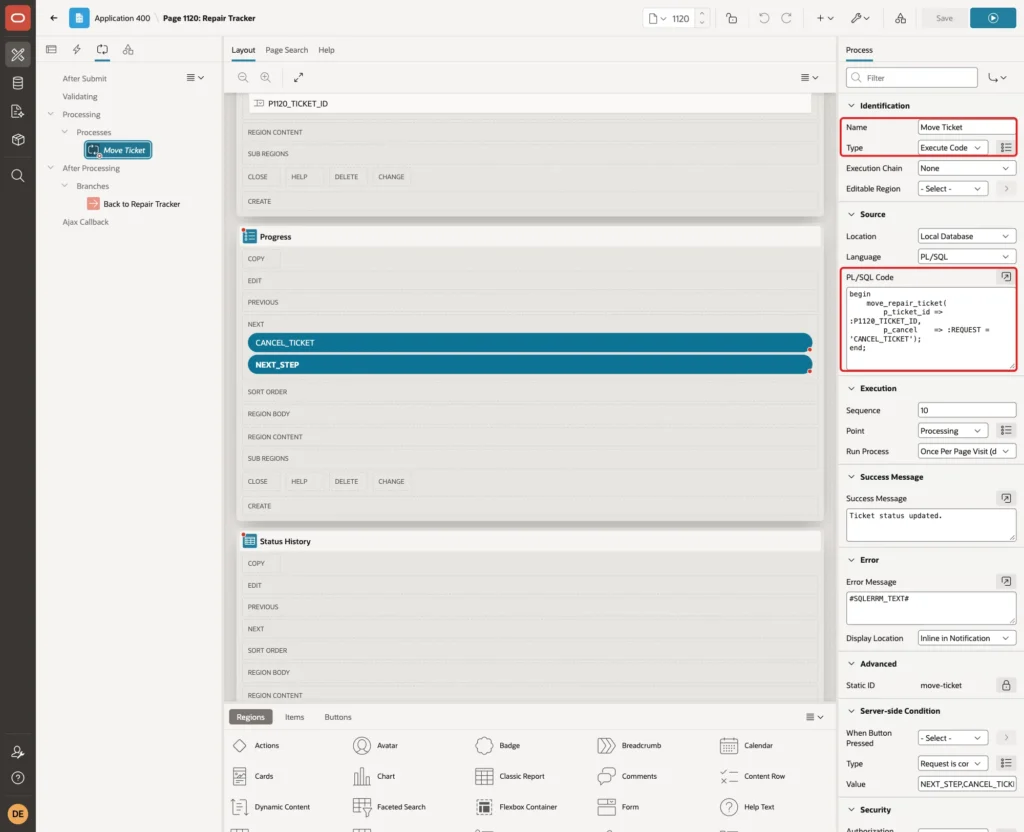Switch to Shared Components tab icon
The height and width of the screenshot is (832, 1024).
(x=128, y=50)
